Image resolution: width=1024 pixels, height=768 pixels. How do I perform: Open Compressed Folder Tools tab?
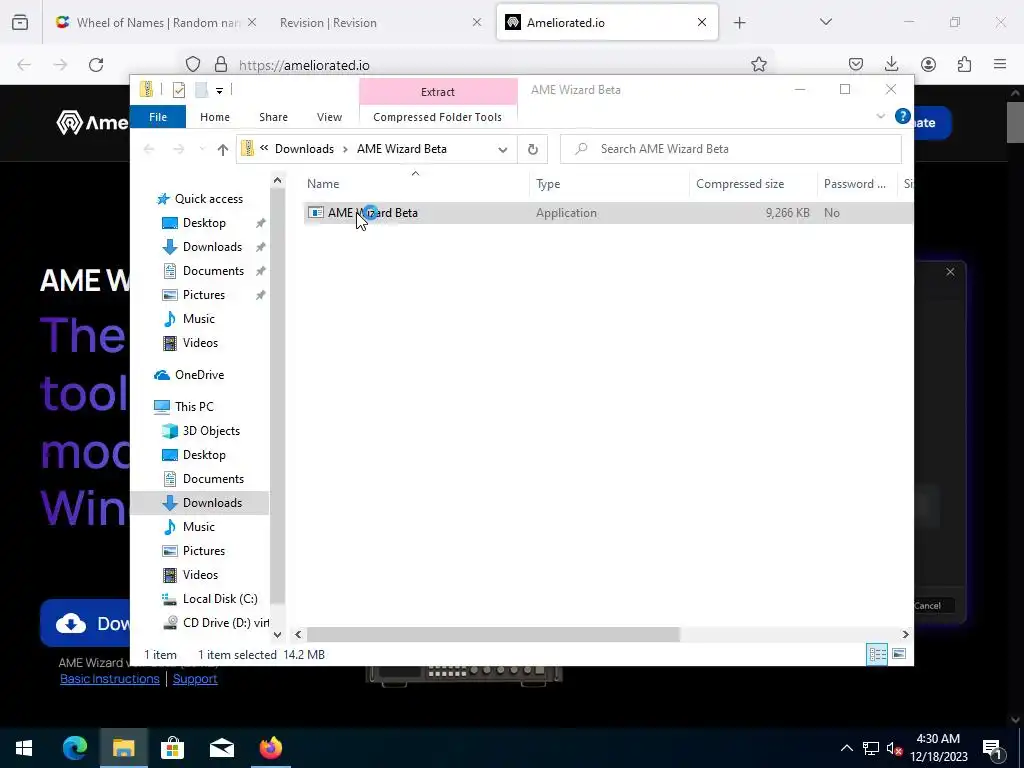click(438, 117)
